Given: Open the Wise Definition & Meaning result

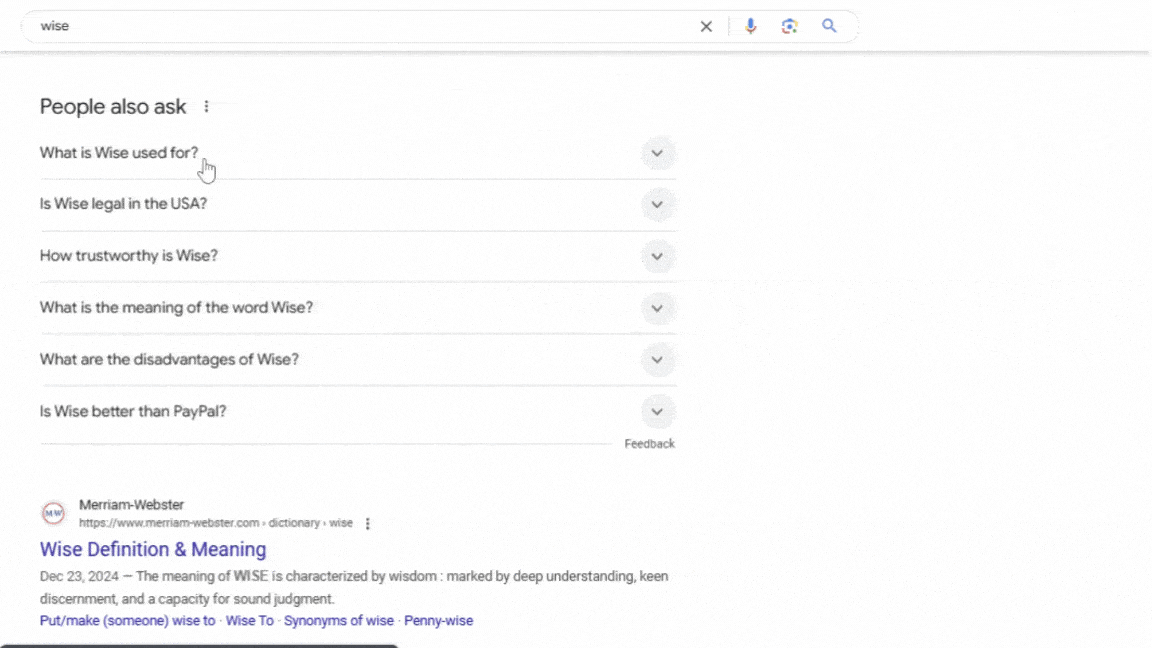Looking at the screenshot, I should pyautogui.click(x=153, y=549).
